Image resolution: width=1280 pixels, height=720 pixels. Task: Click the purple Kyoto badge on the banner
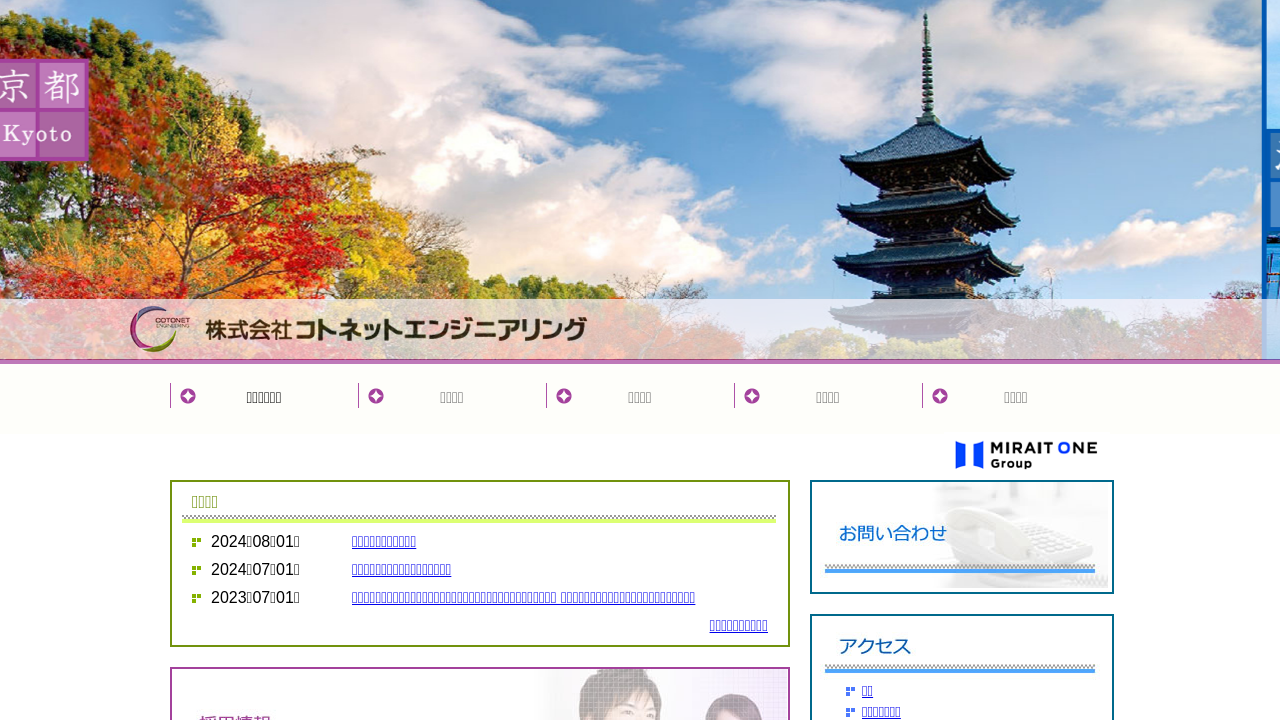coord(44,110)
